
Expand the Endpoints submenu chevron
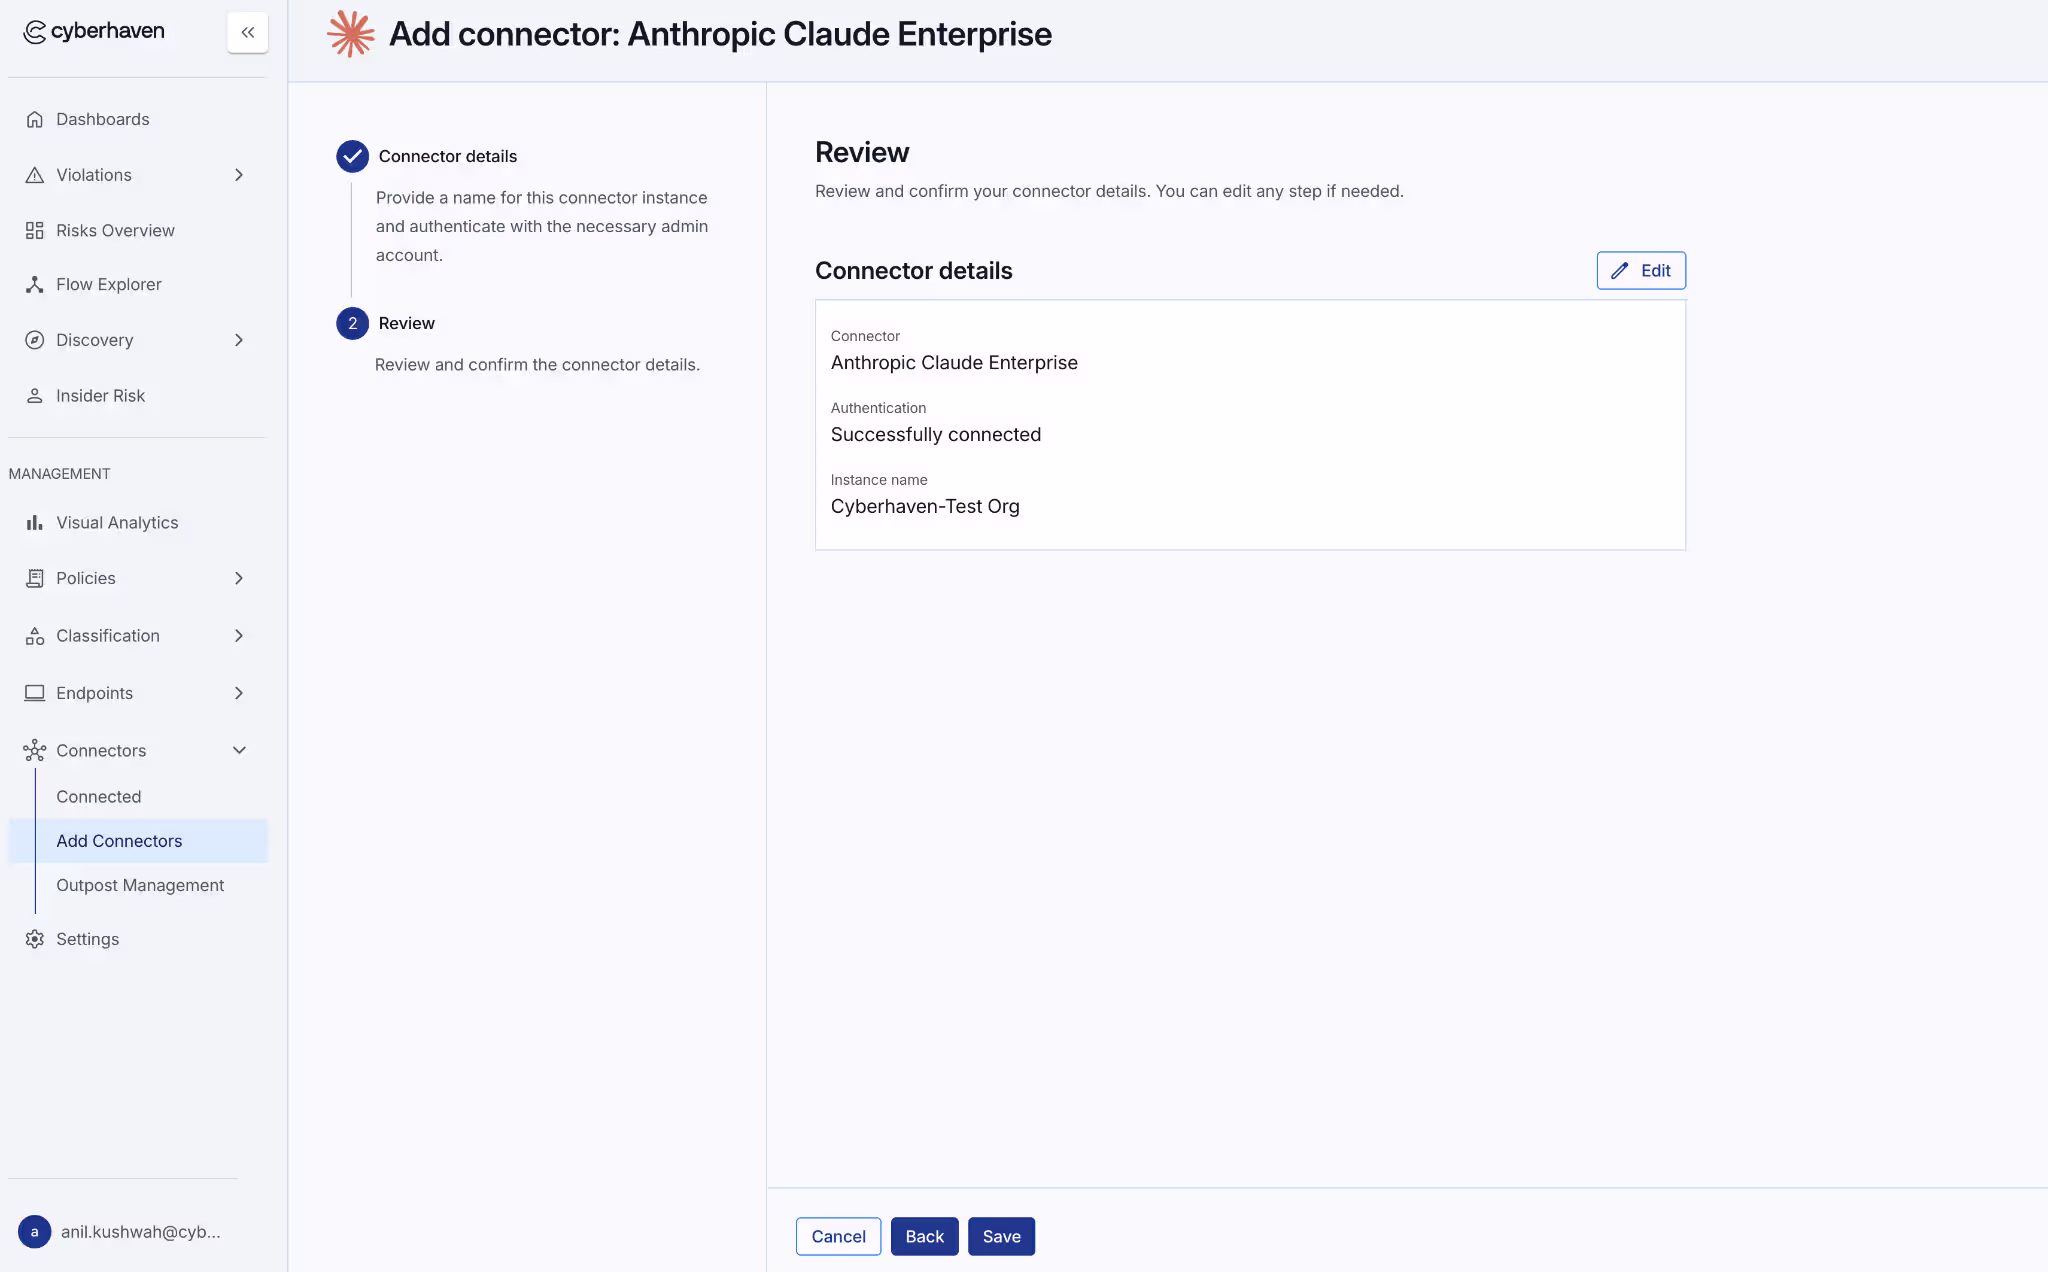(x=239, y=693)
